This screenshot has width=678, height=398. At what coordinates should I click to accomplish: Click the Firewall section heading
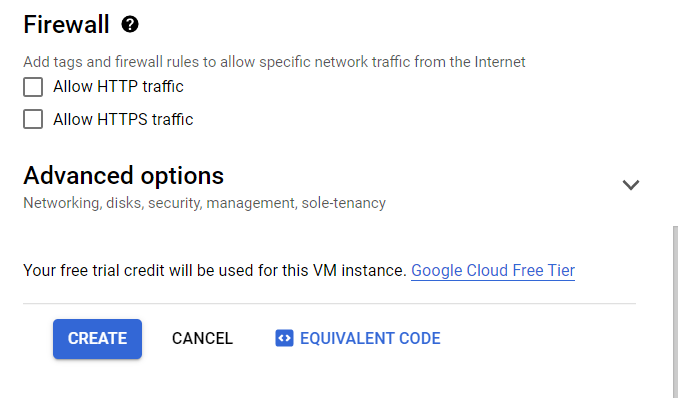tap(66, 24)
